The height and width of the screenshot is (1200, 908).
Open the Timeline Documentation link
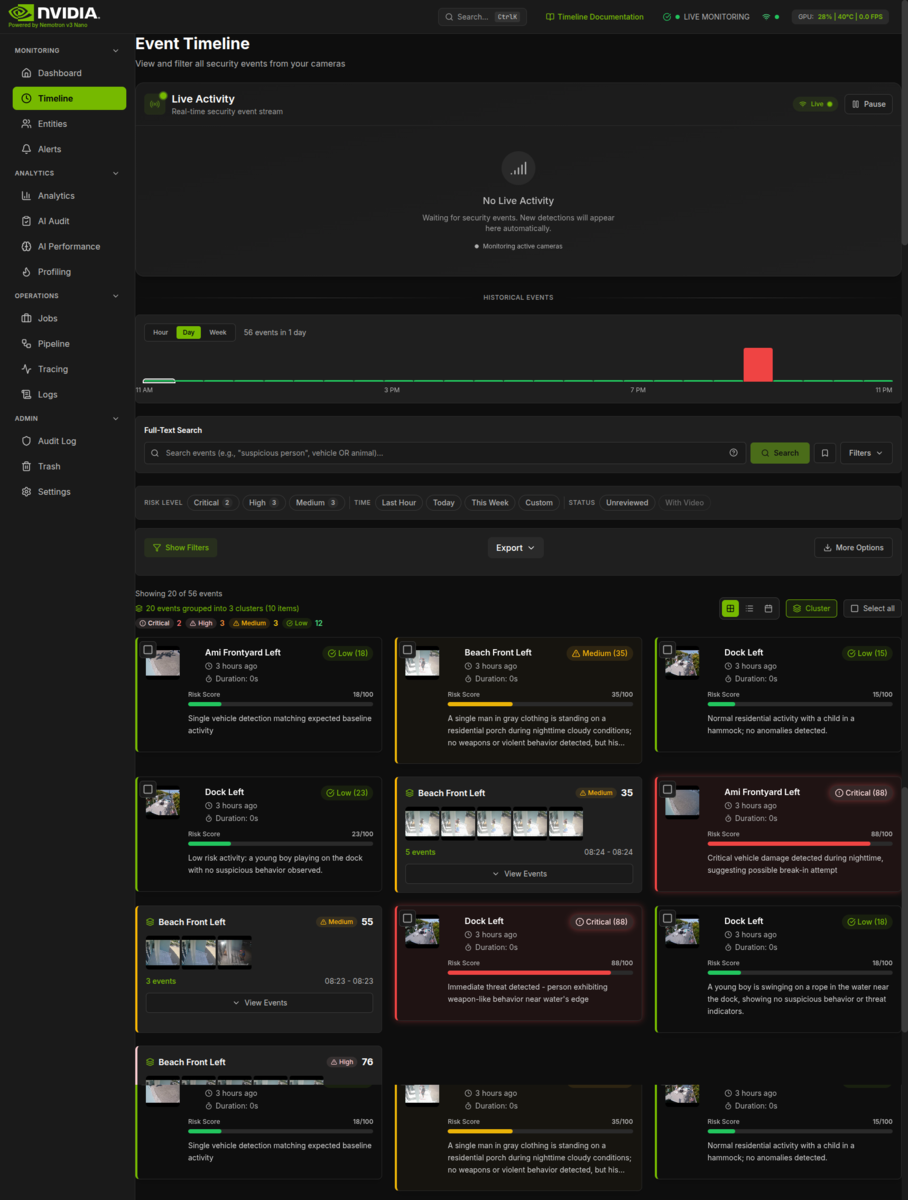point(594,17)
